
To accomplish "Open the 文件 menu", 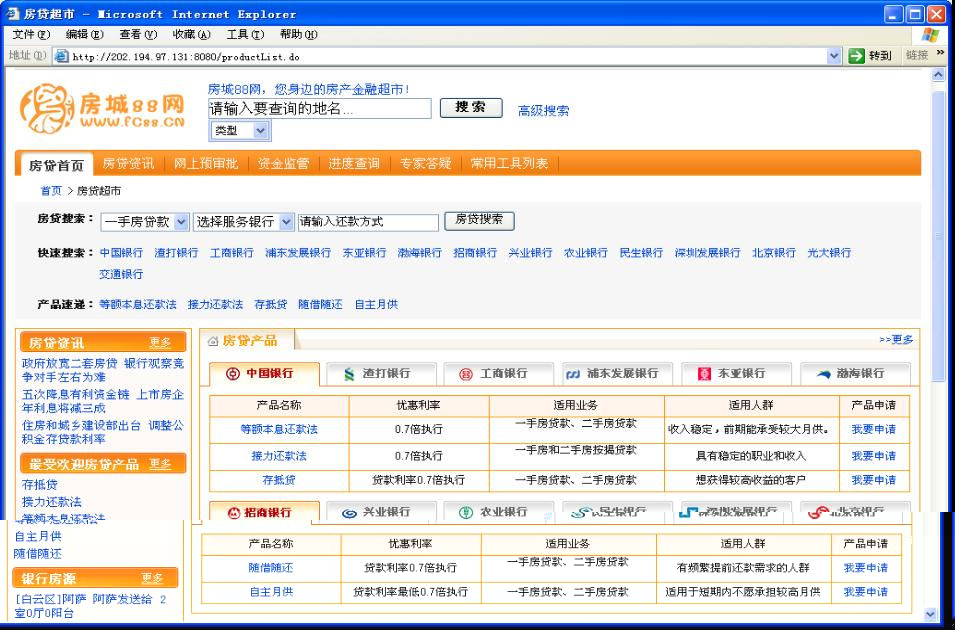I will tap(31, 35).
